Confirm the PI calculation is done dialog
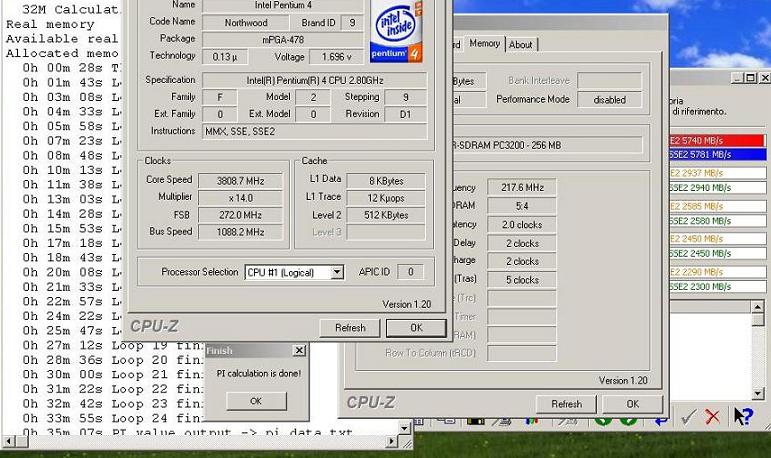Viewport: 771px width, 458px height. [256, 401]
